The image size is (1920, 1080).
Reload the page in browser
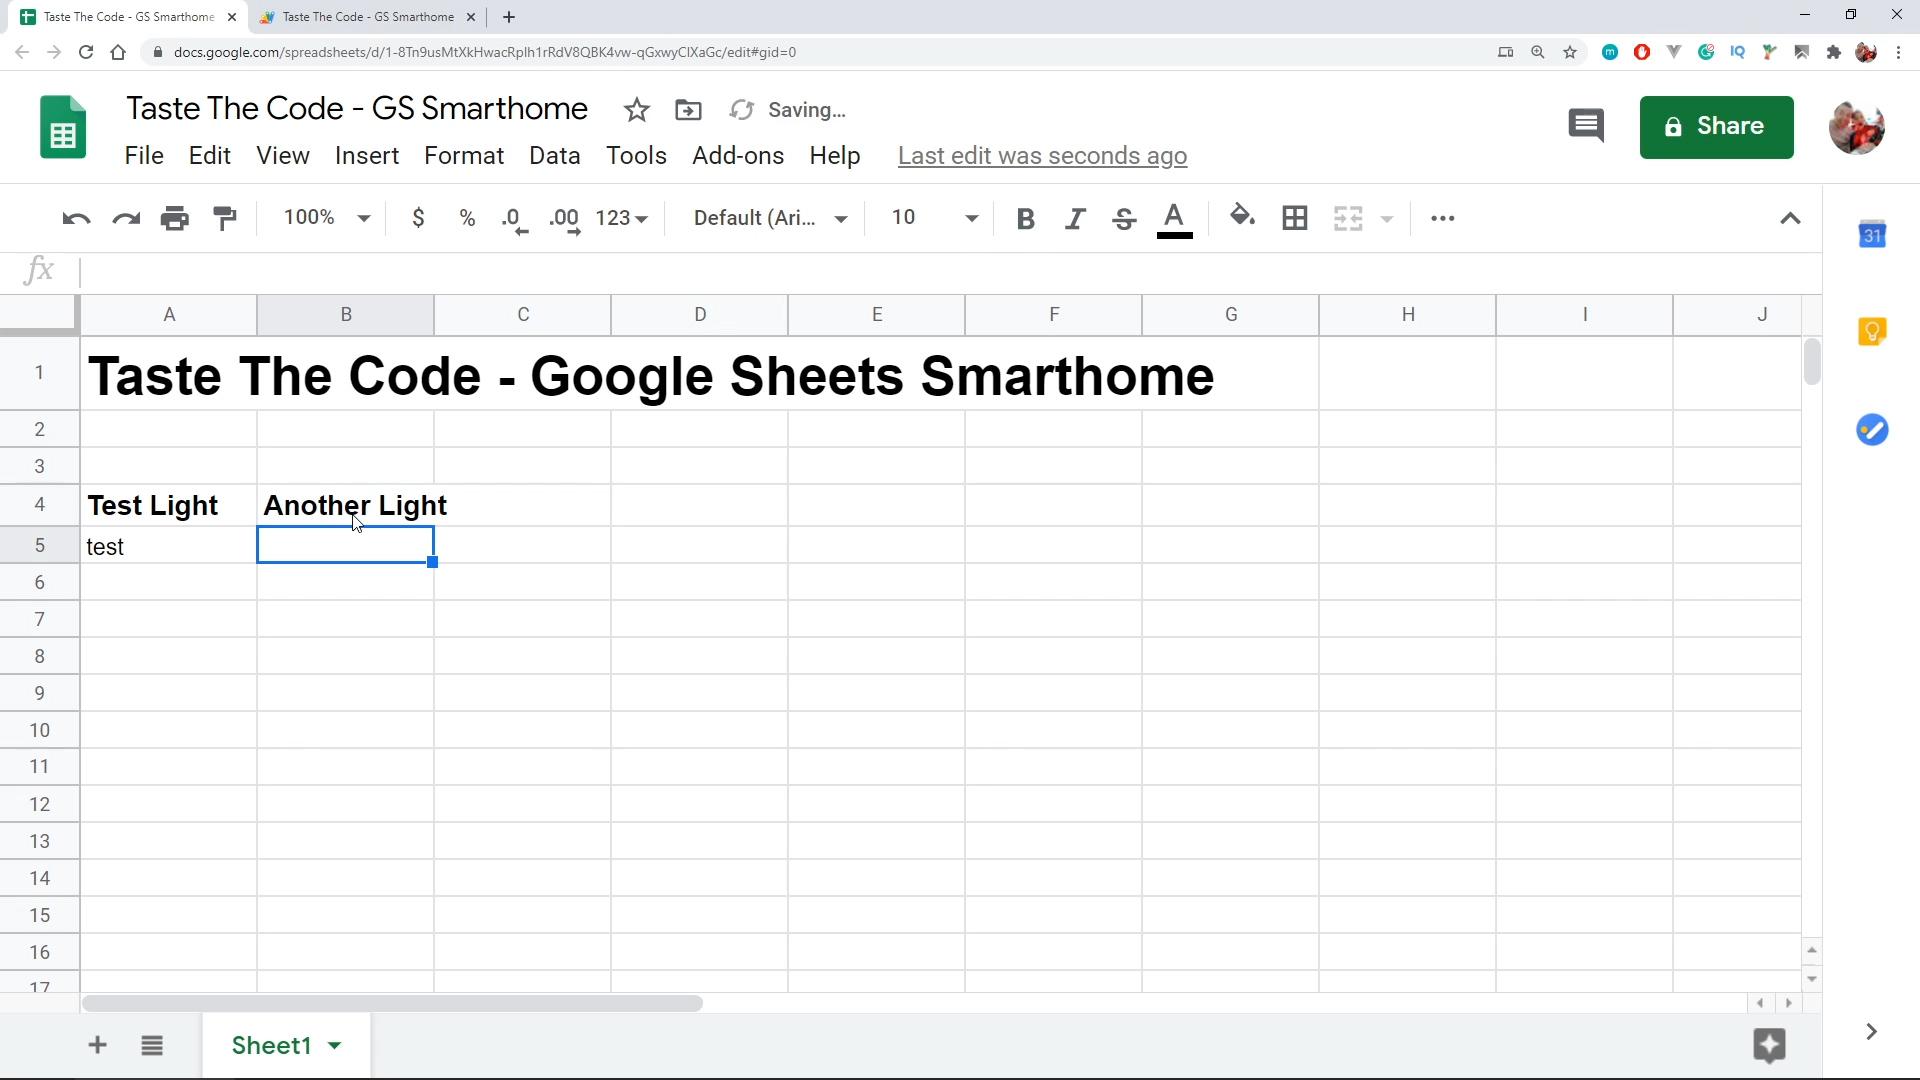(x=86, y=52)
